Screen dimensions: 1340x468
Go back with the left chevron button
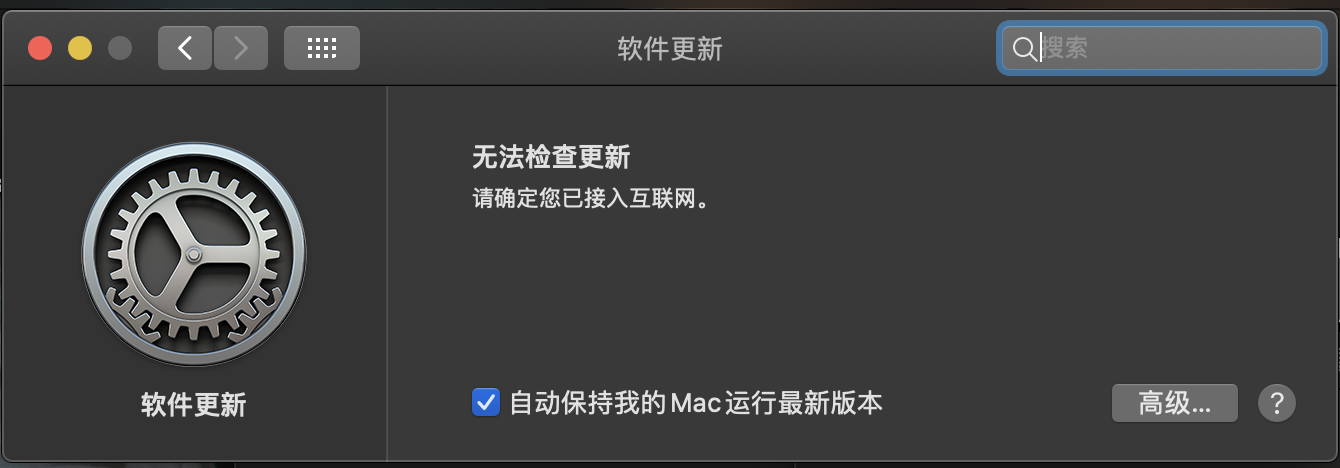tap(185, 48)
